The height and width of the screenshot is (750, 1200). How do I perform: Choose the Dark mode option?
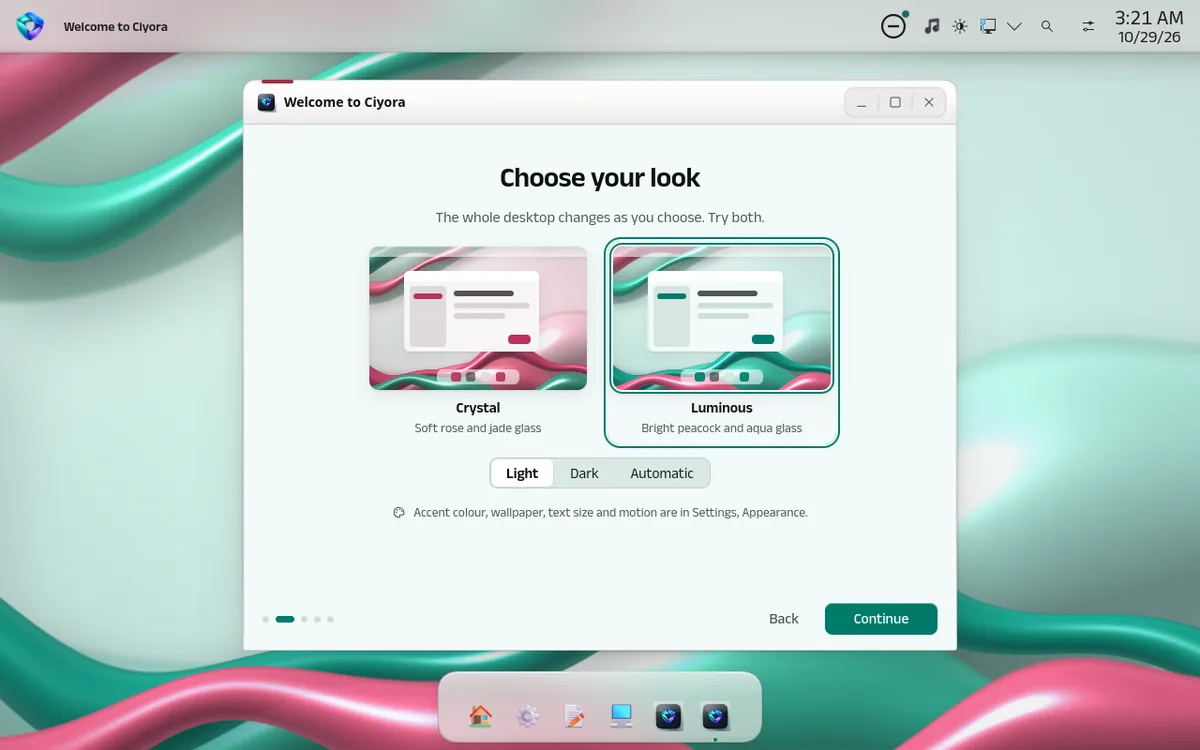click(584, 473)
